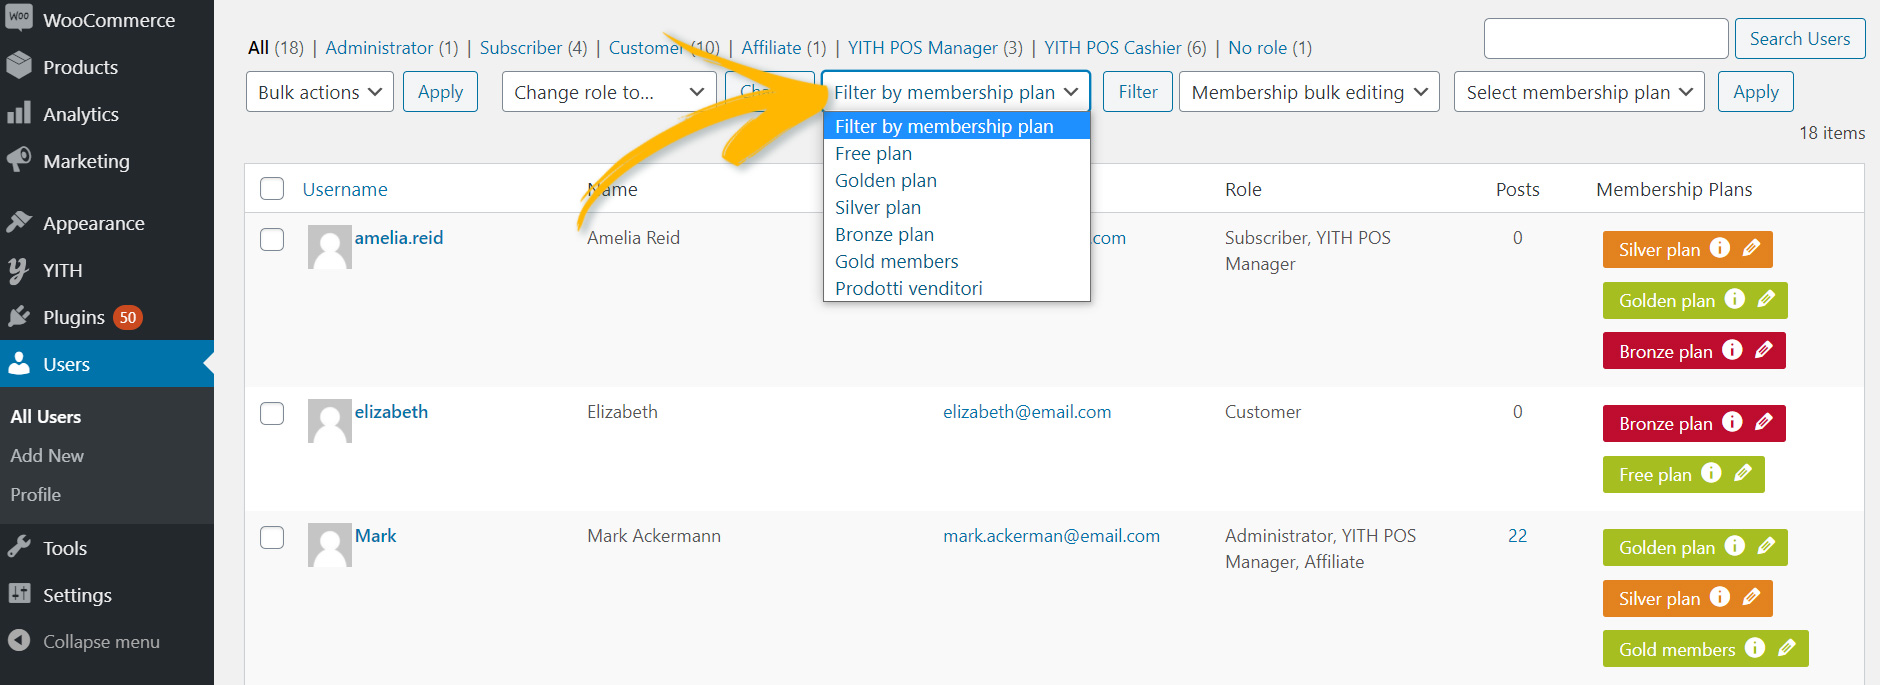Open Analytics via its bar-chart icon

[x=19, y=113]
